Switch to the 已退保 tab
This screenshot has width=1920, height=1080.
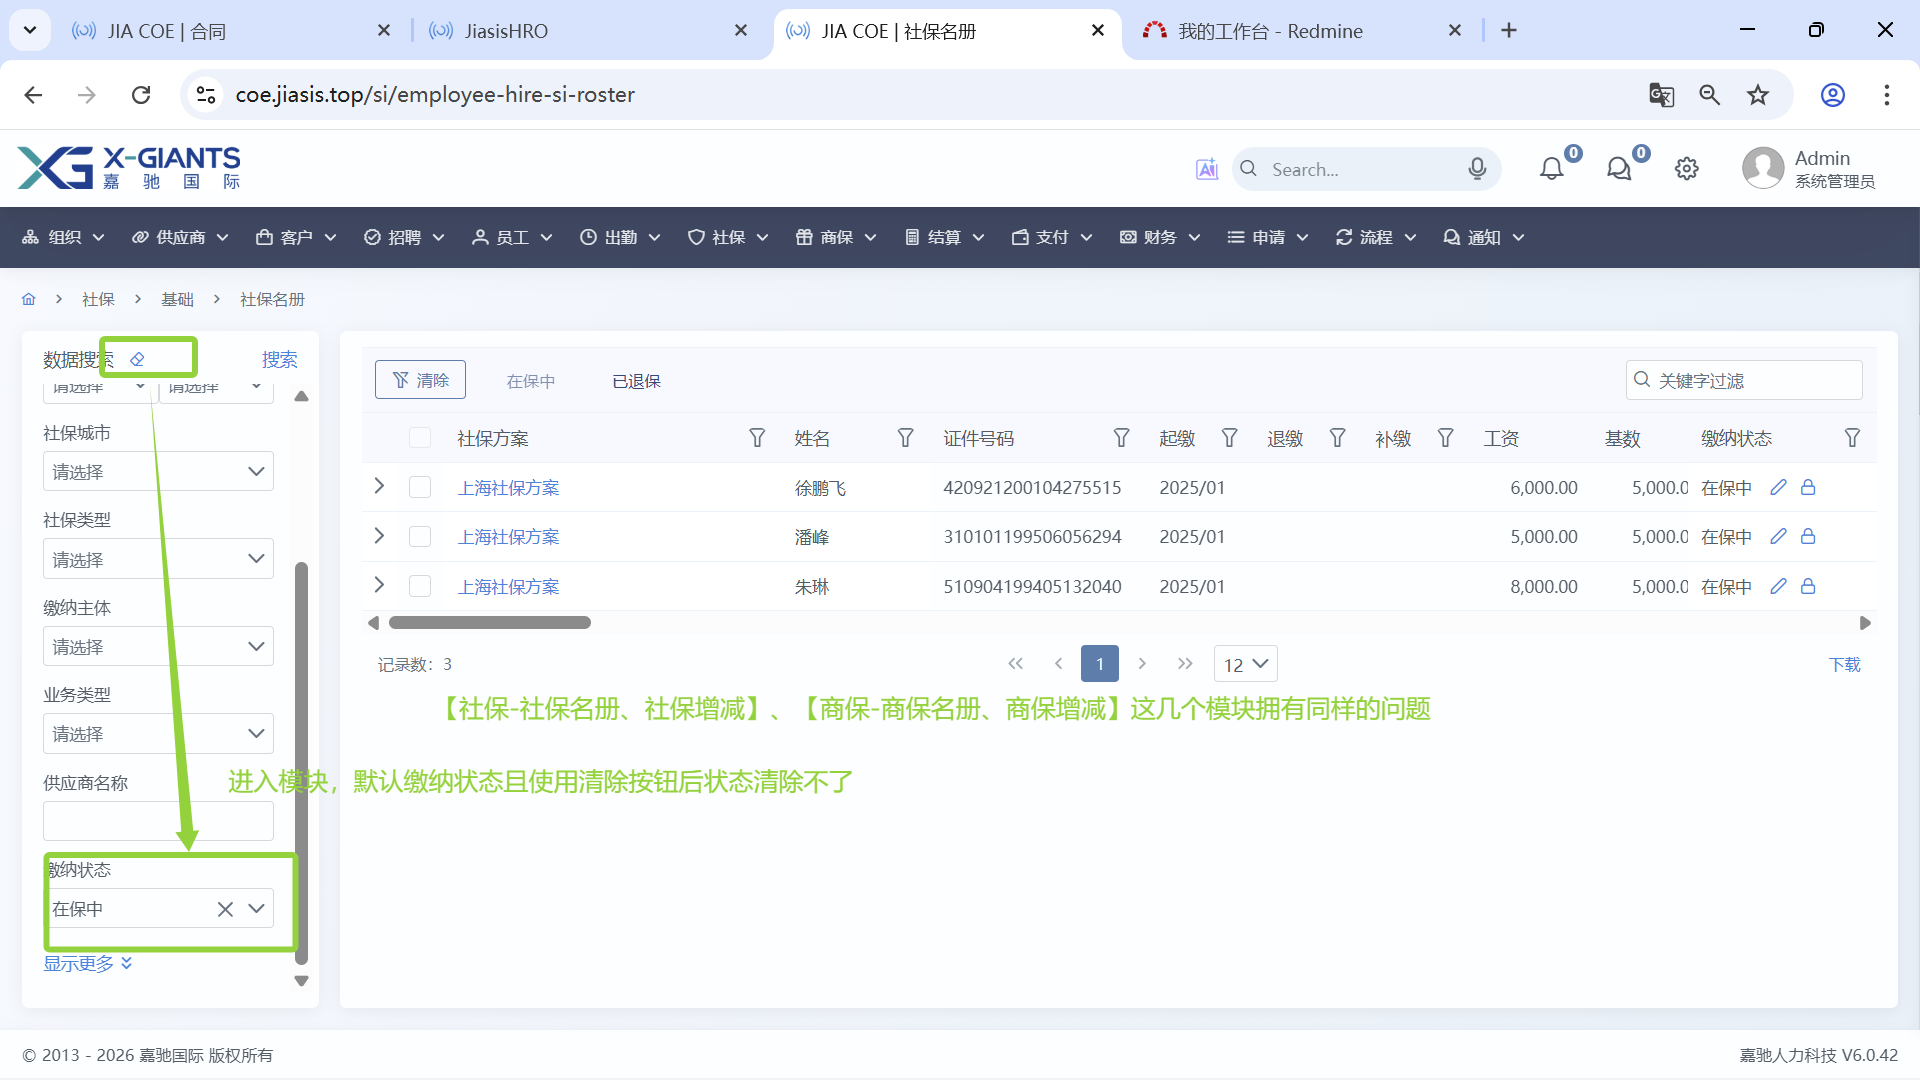click(x=636, y=381)
